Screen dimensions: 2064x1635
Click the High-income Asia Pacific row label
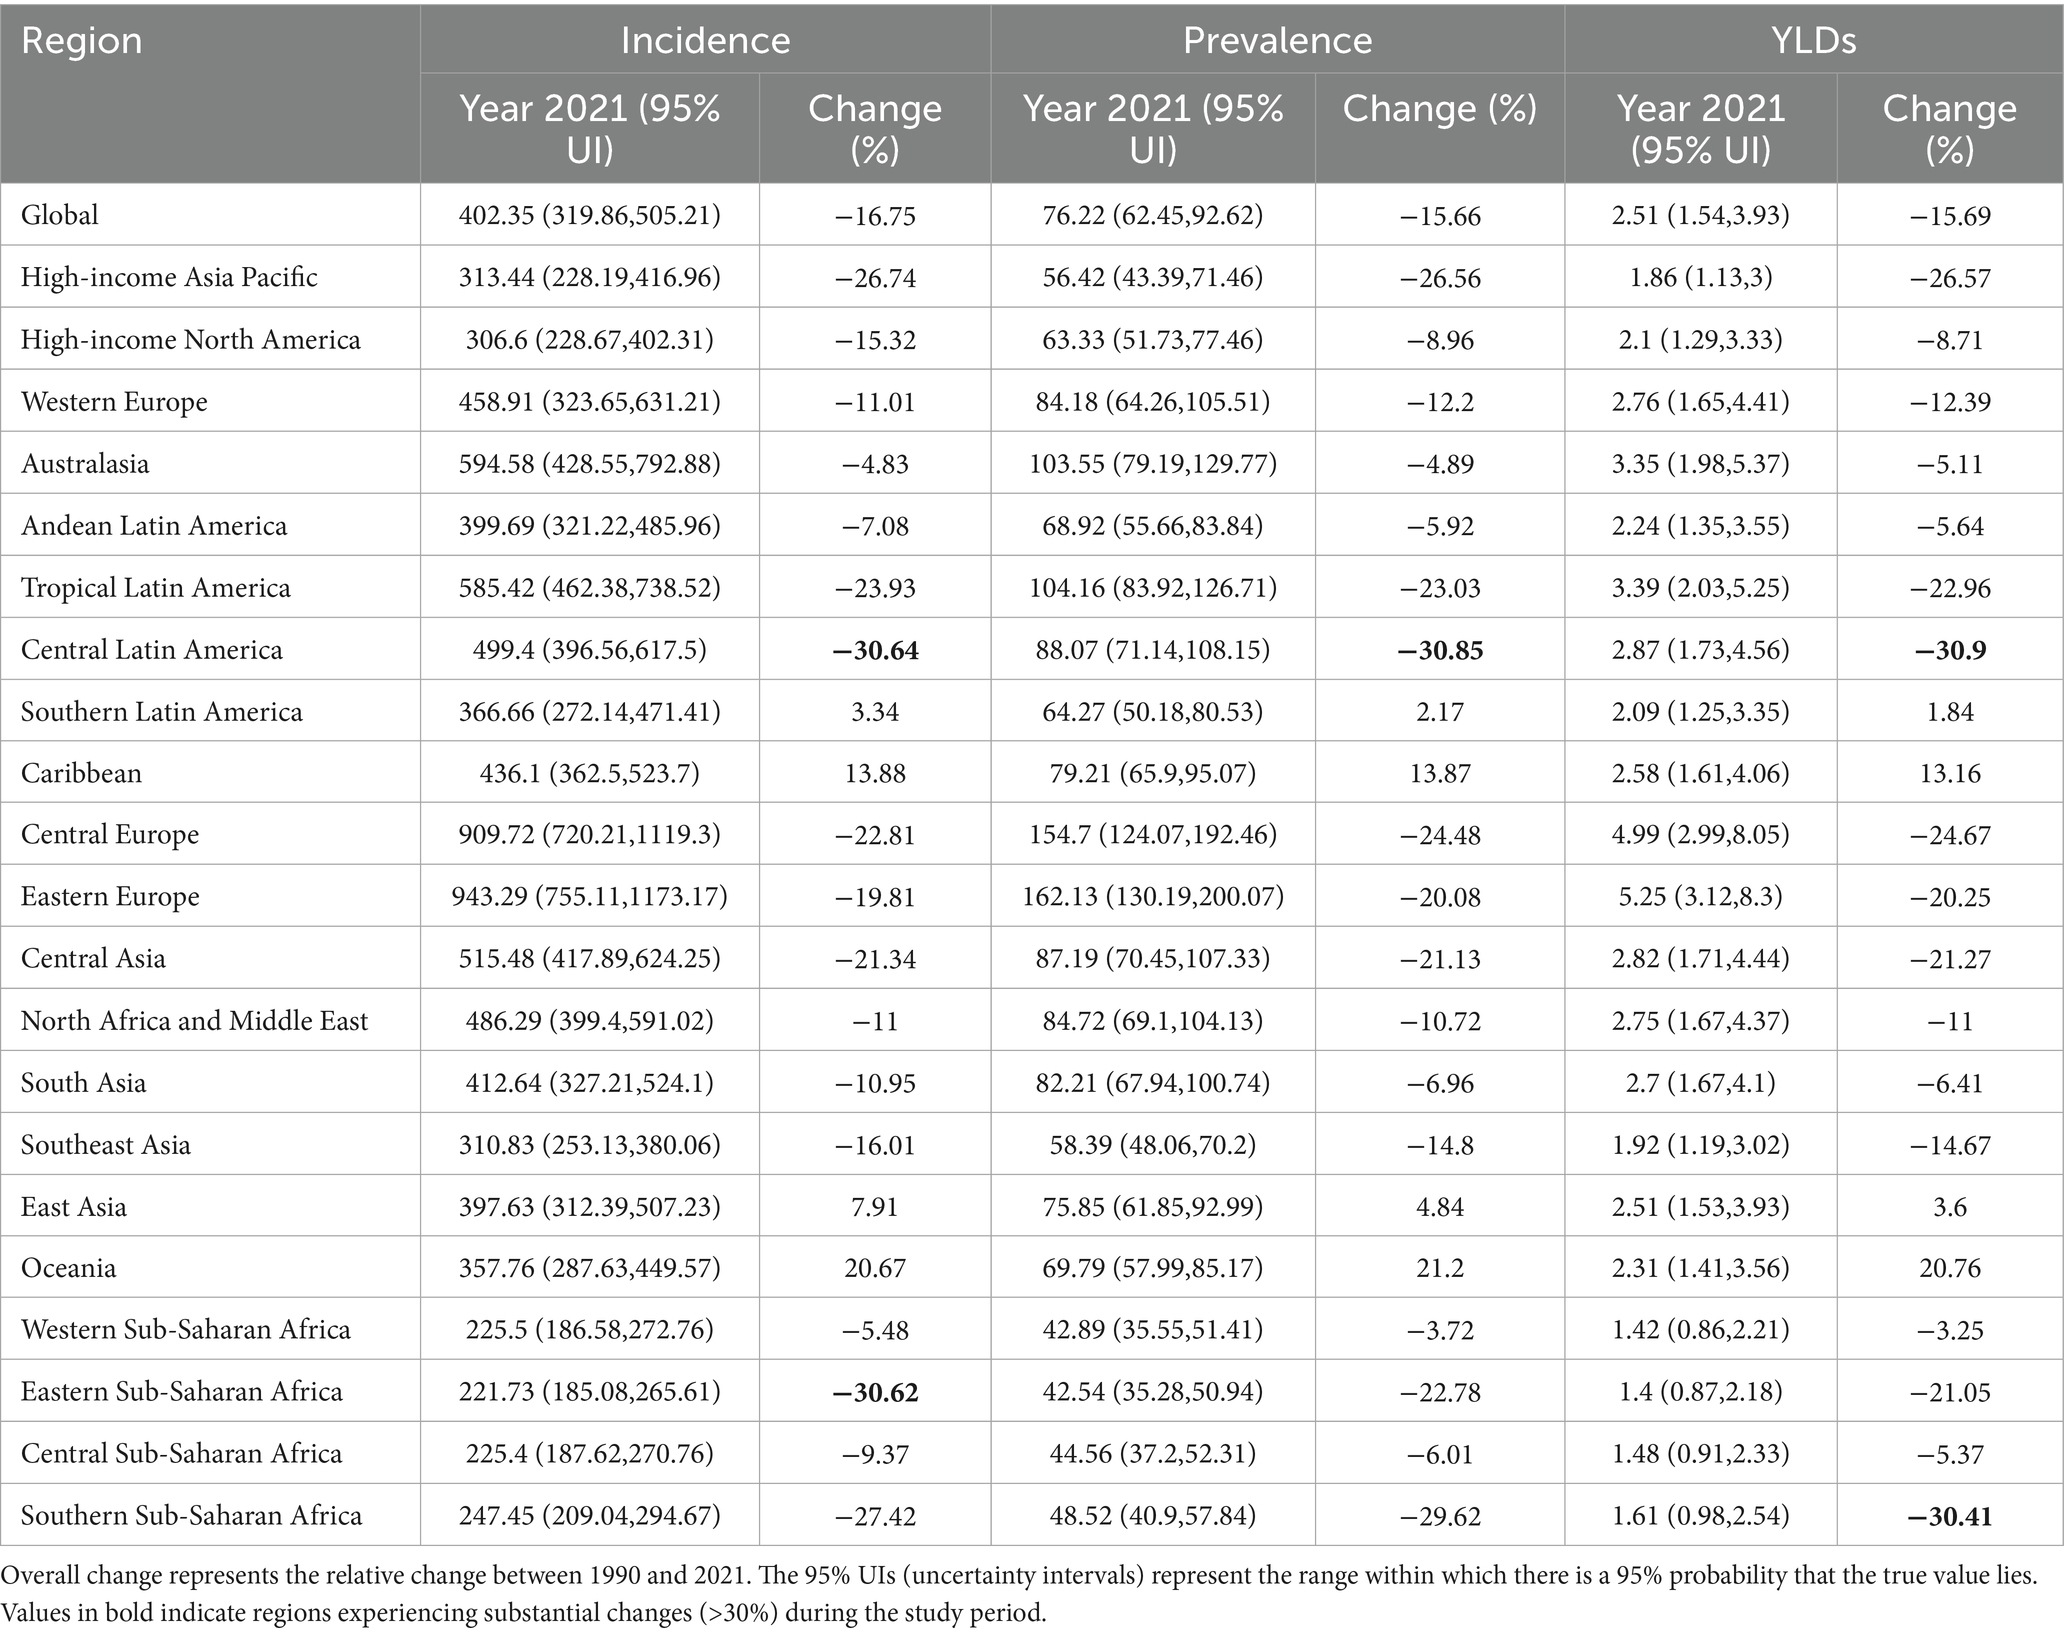(169, 277)
